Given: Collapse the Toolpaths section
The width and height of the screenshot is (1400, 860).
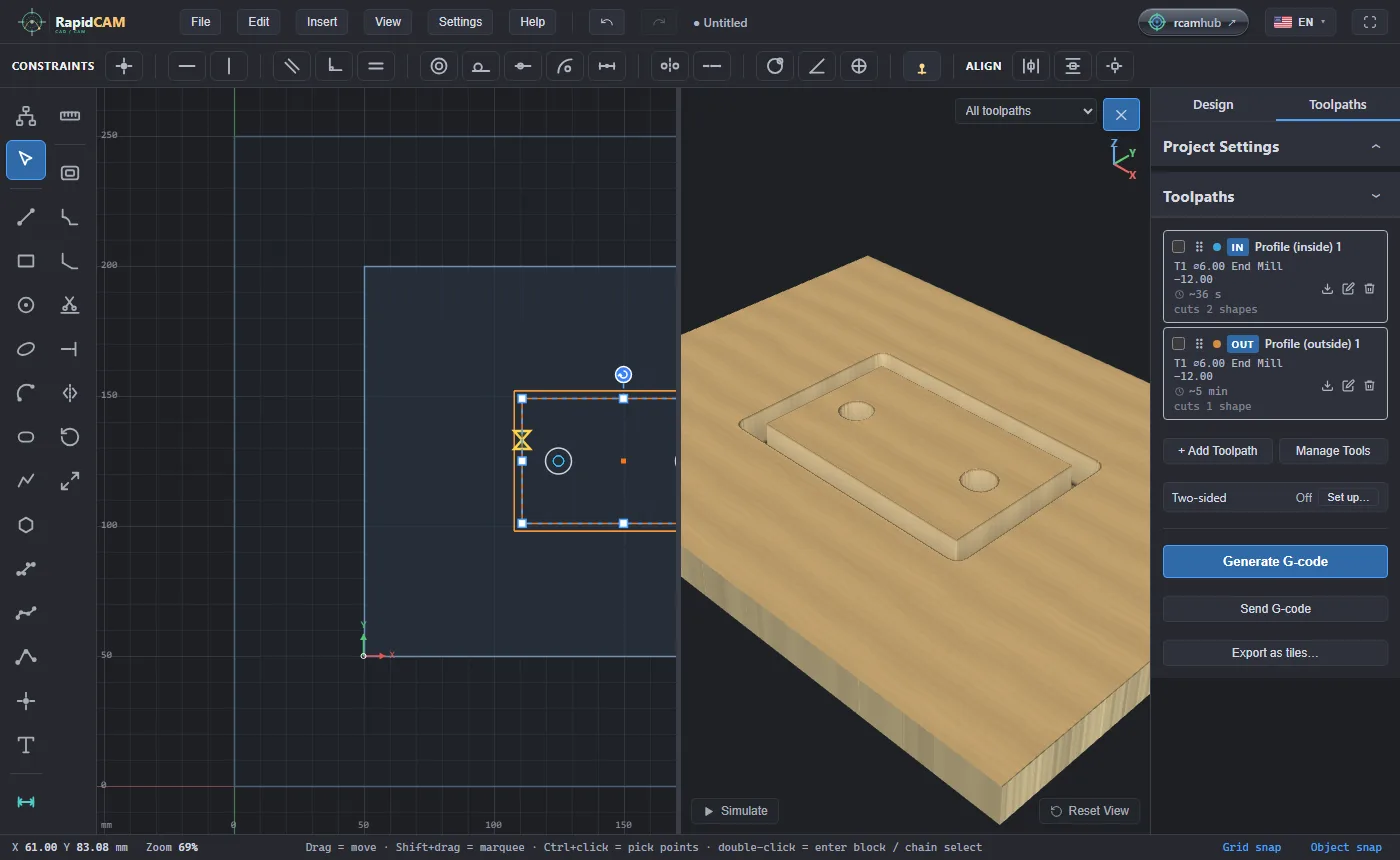Looking at the screenshot, I should coord(1375,197).
